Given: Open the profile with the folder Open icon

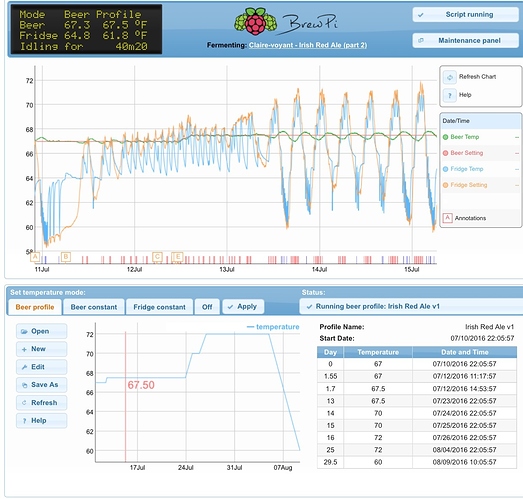Looking at the screenshot, I should pyautogui.click(x=41, y=331).
